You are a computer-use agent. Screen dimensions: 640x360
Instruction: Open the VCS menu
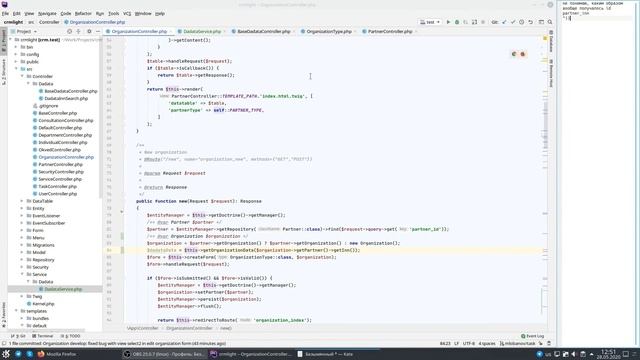point(127,13)
